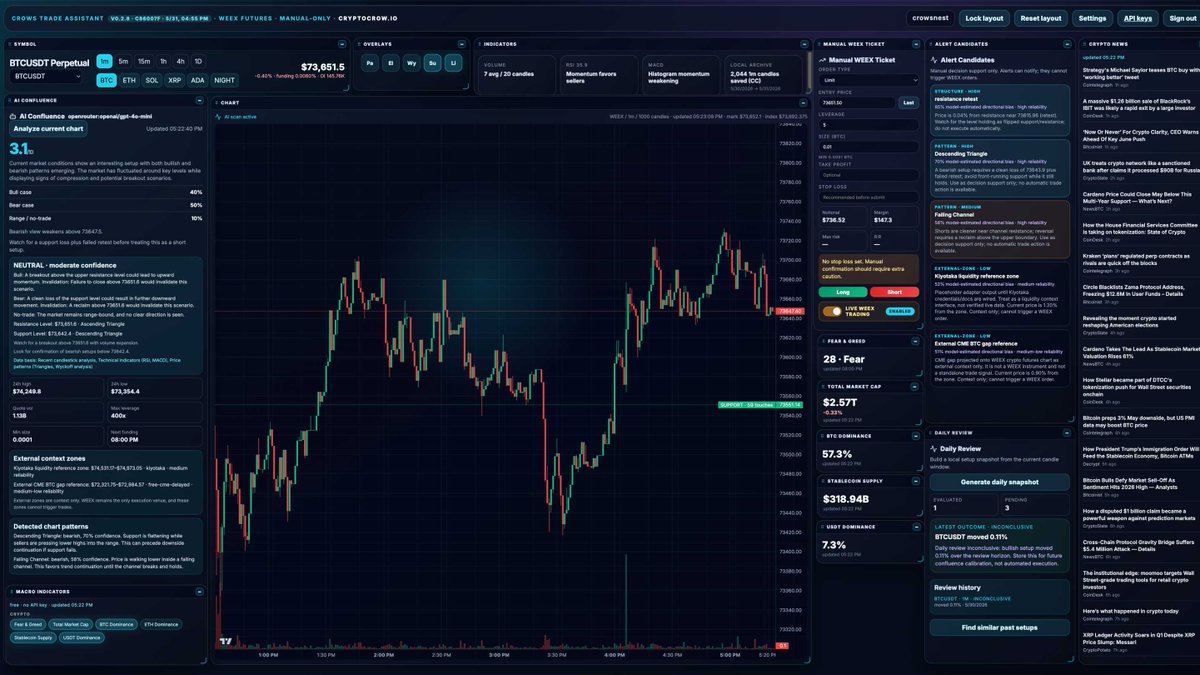Click the Daily Review calendar icon
The width and height of the screenshot is (1200, 675).
(935, 449)
